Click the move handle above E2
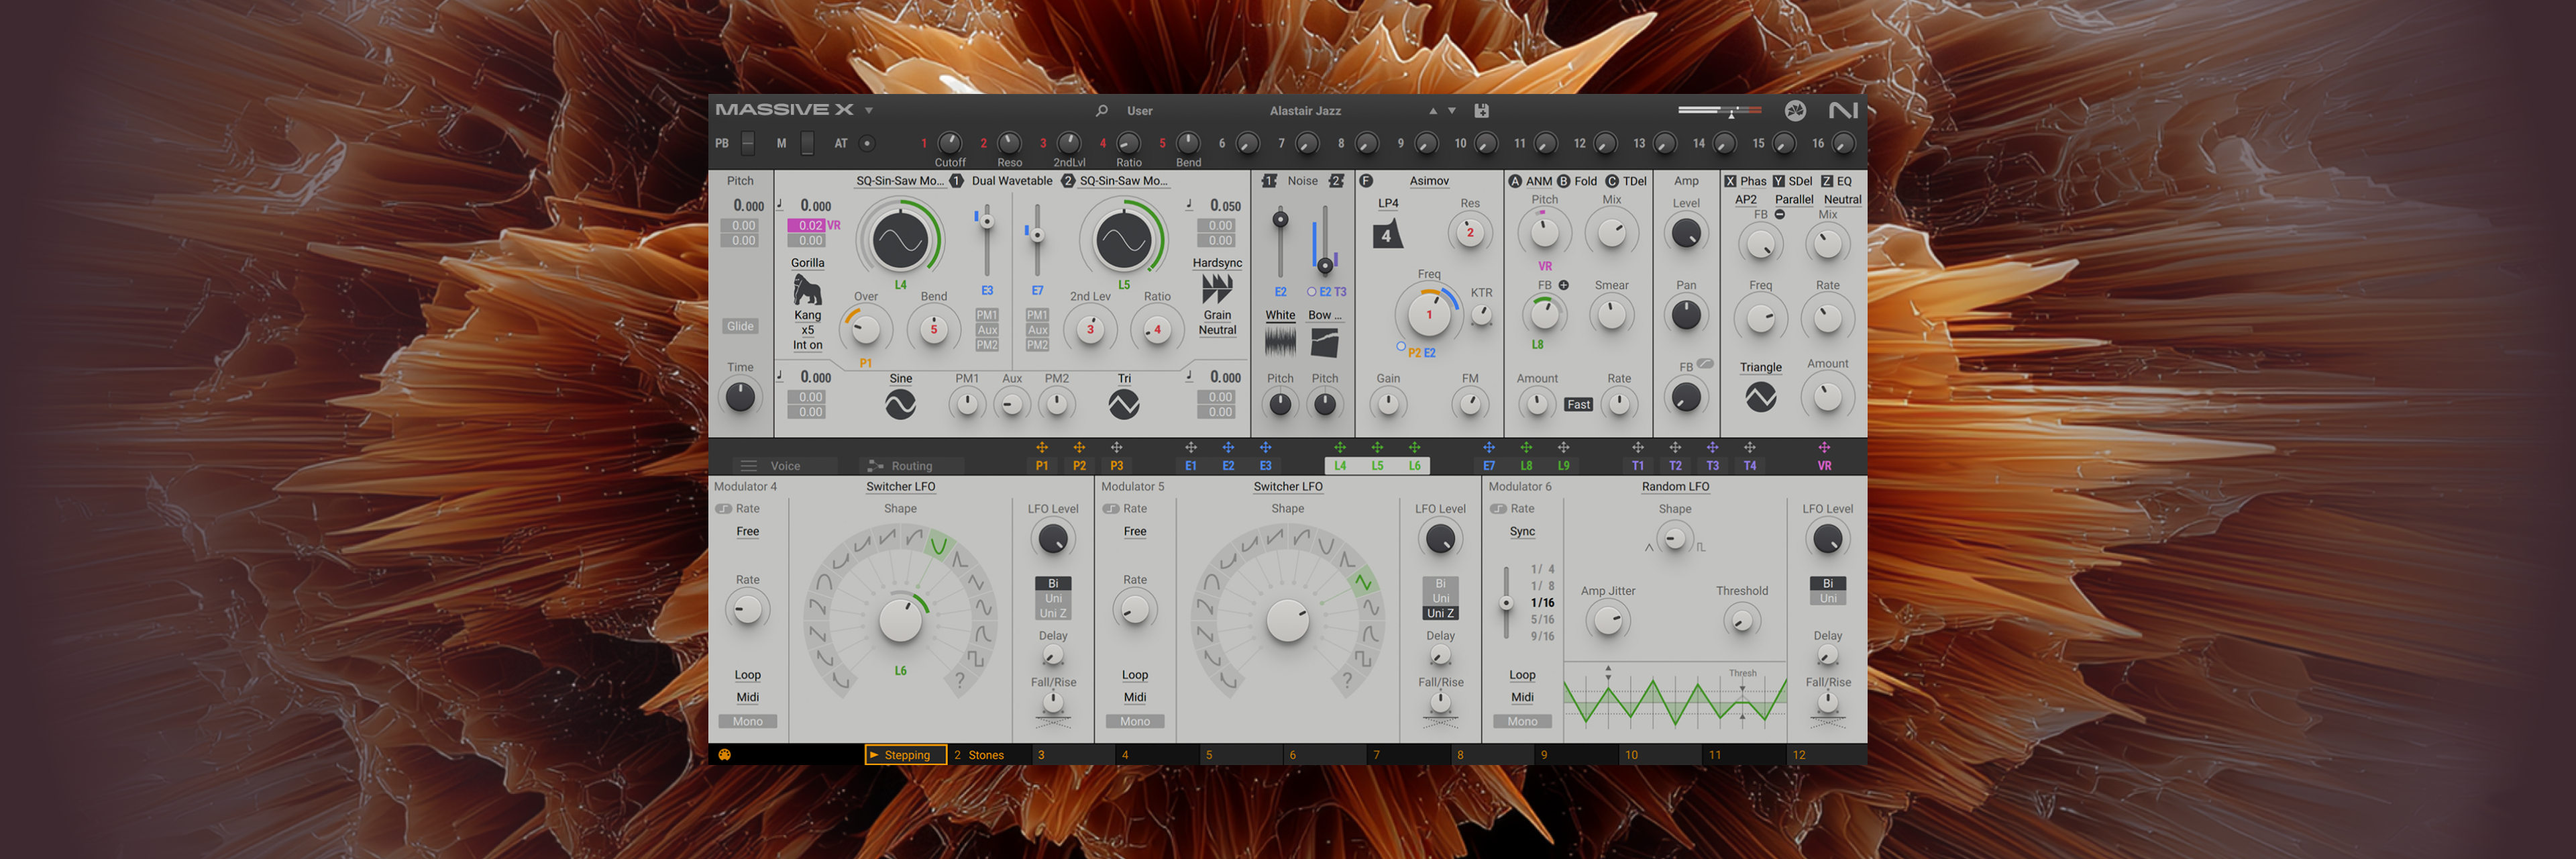 click(x=1228, y=447)
